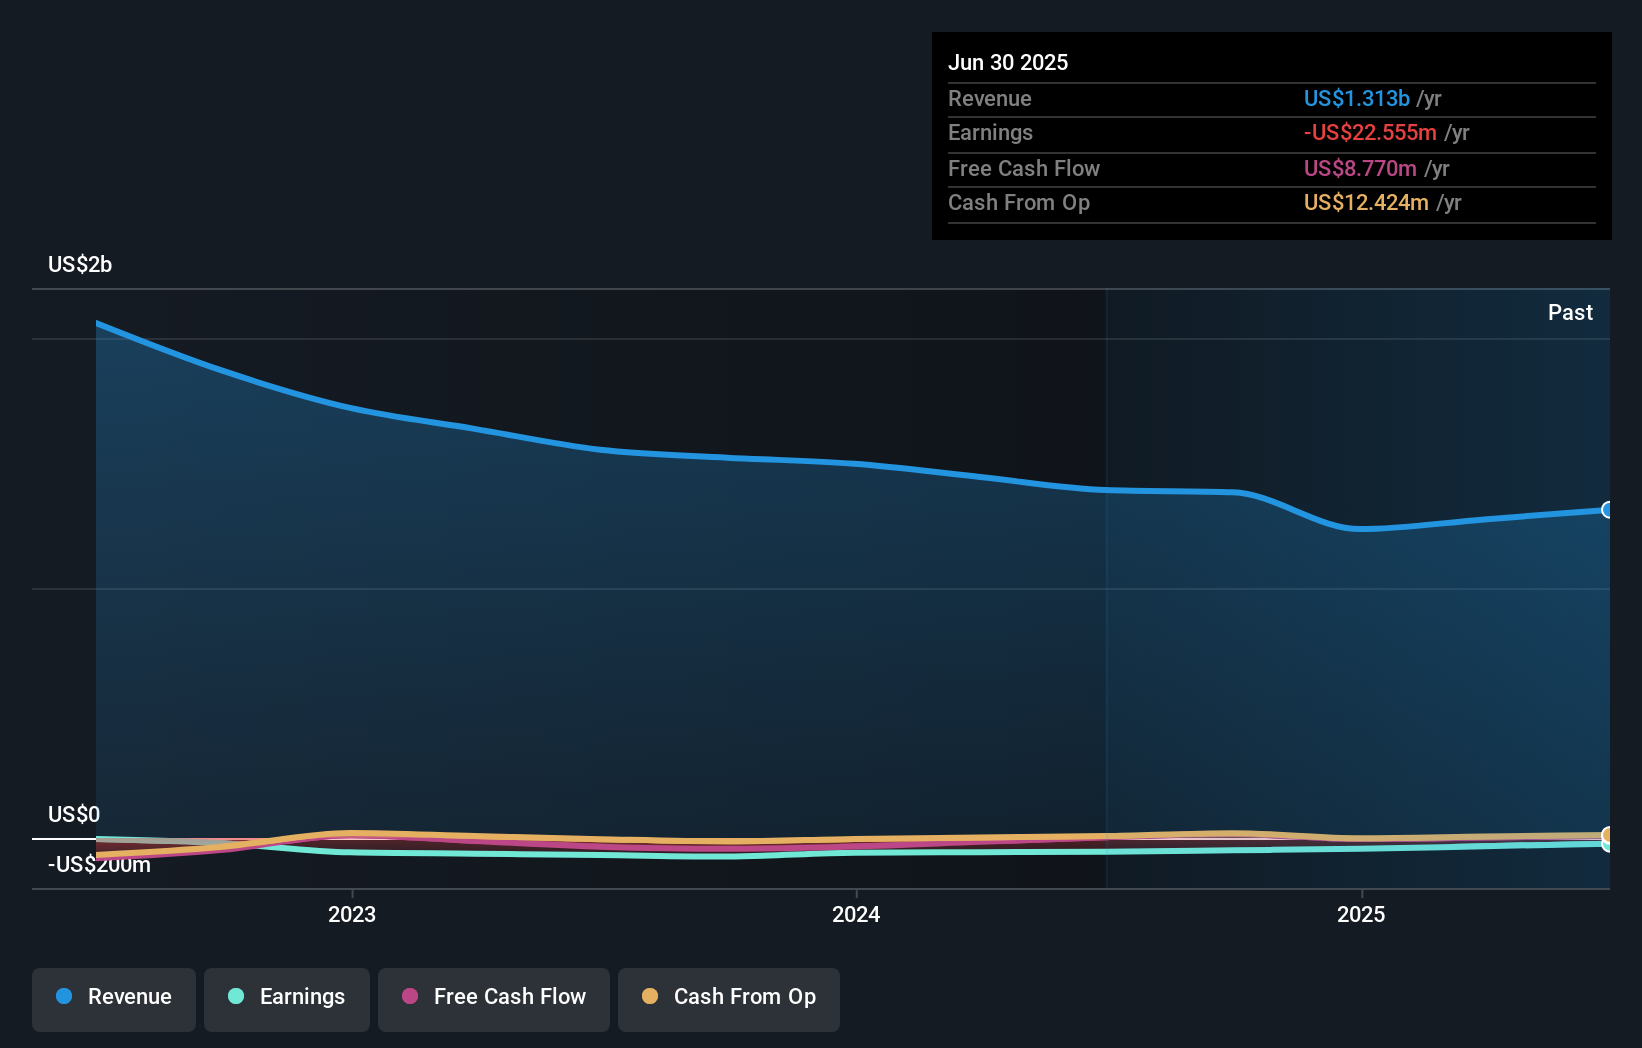The width and height of the screenshot is (1642, 1048).
Task: Click the Cash From Op legend button
Action: coord(728,998)
